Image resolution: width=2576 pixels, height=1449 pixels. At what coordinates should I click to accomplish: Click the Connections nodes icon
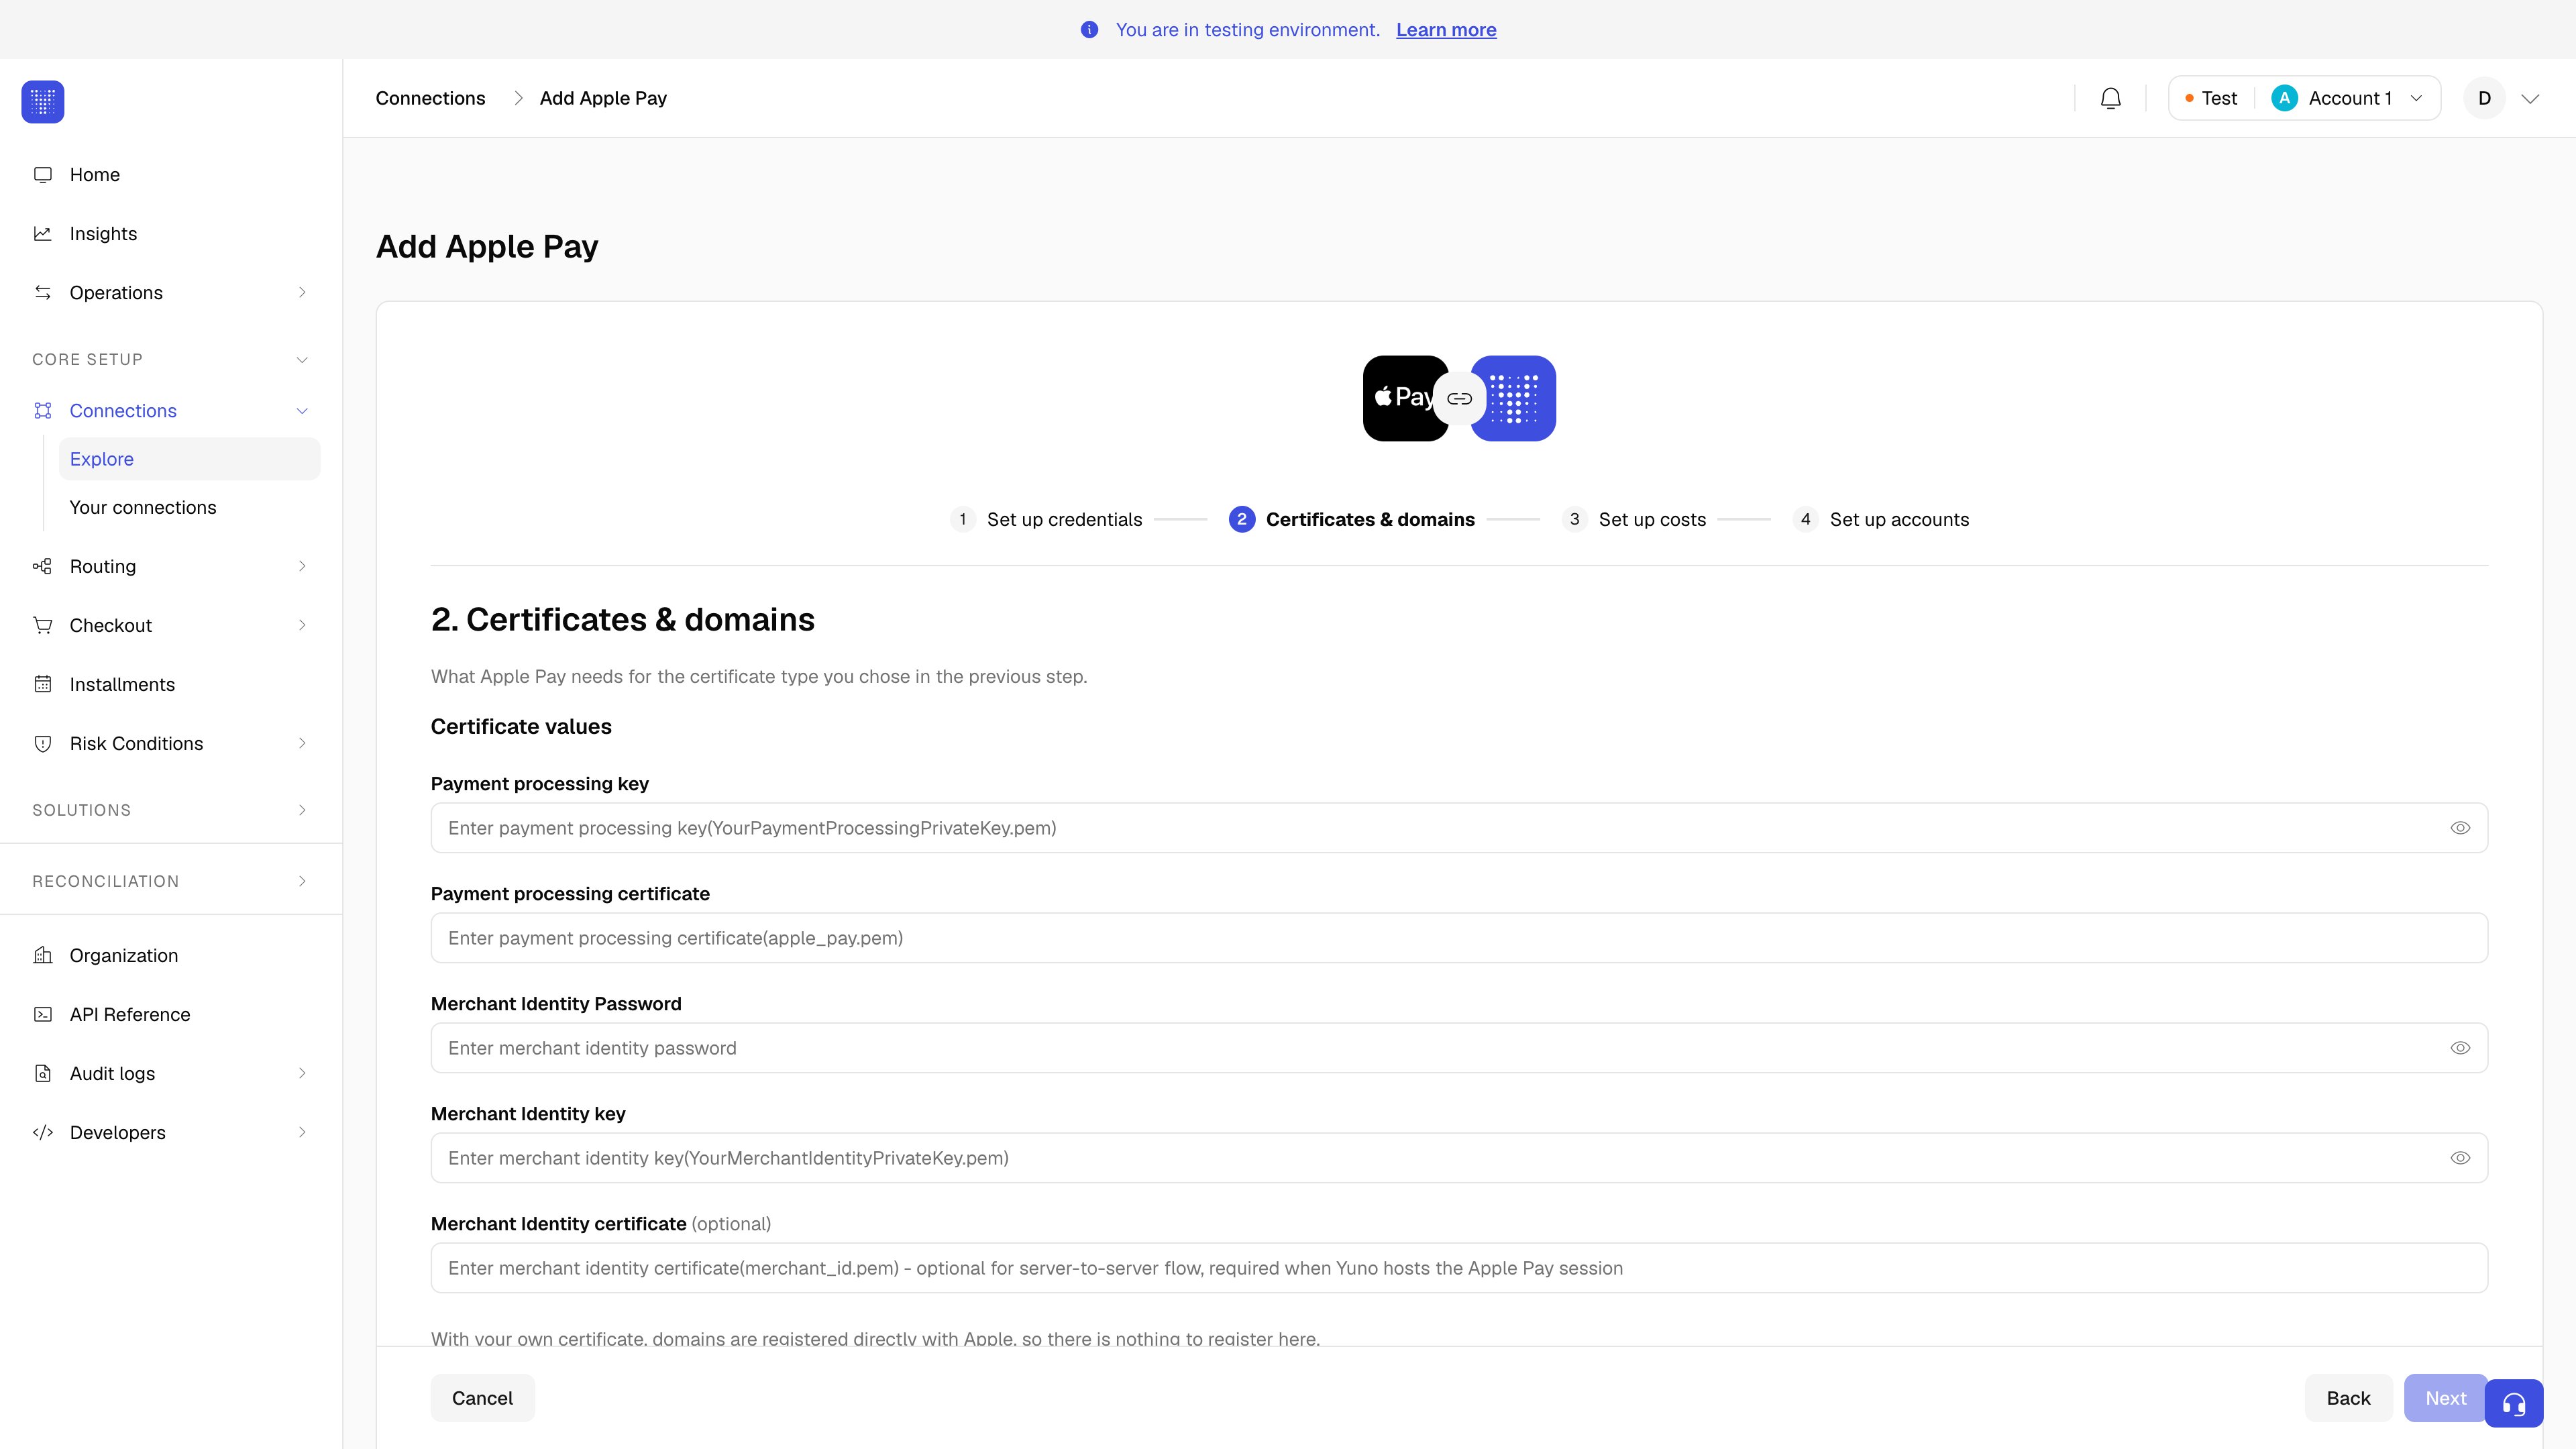pyautogui.click(x=43, y=411)
